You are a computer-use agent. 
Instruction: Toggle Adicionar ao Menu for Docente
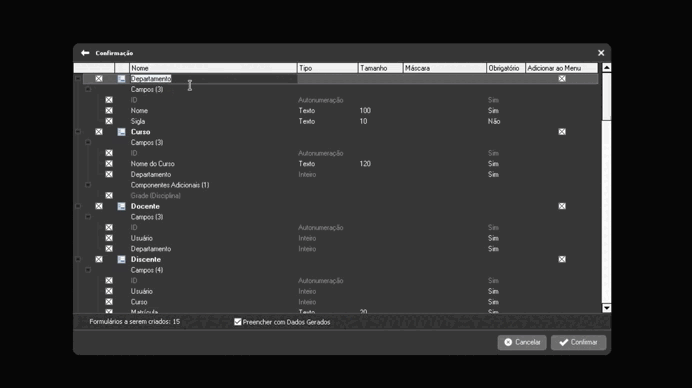[562, 206]
